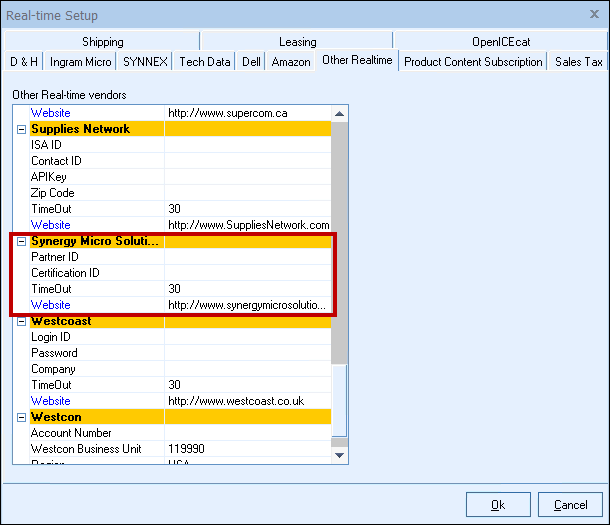The image size is (610, 525).
Task: Collapse the Westcon vendor group
Action: click(x=21, y=418)
